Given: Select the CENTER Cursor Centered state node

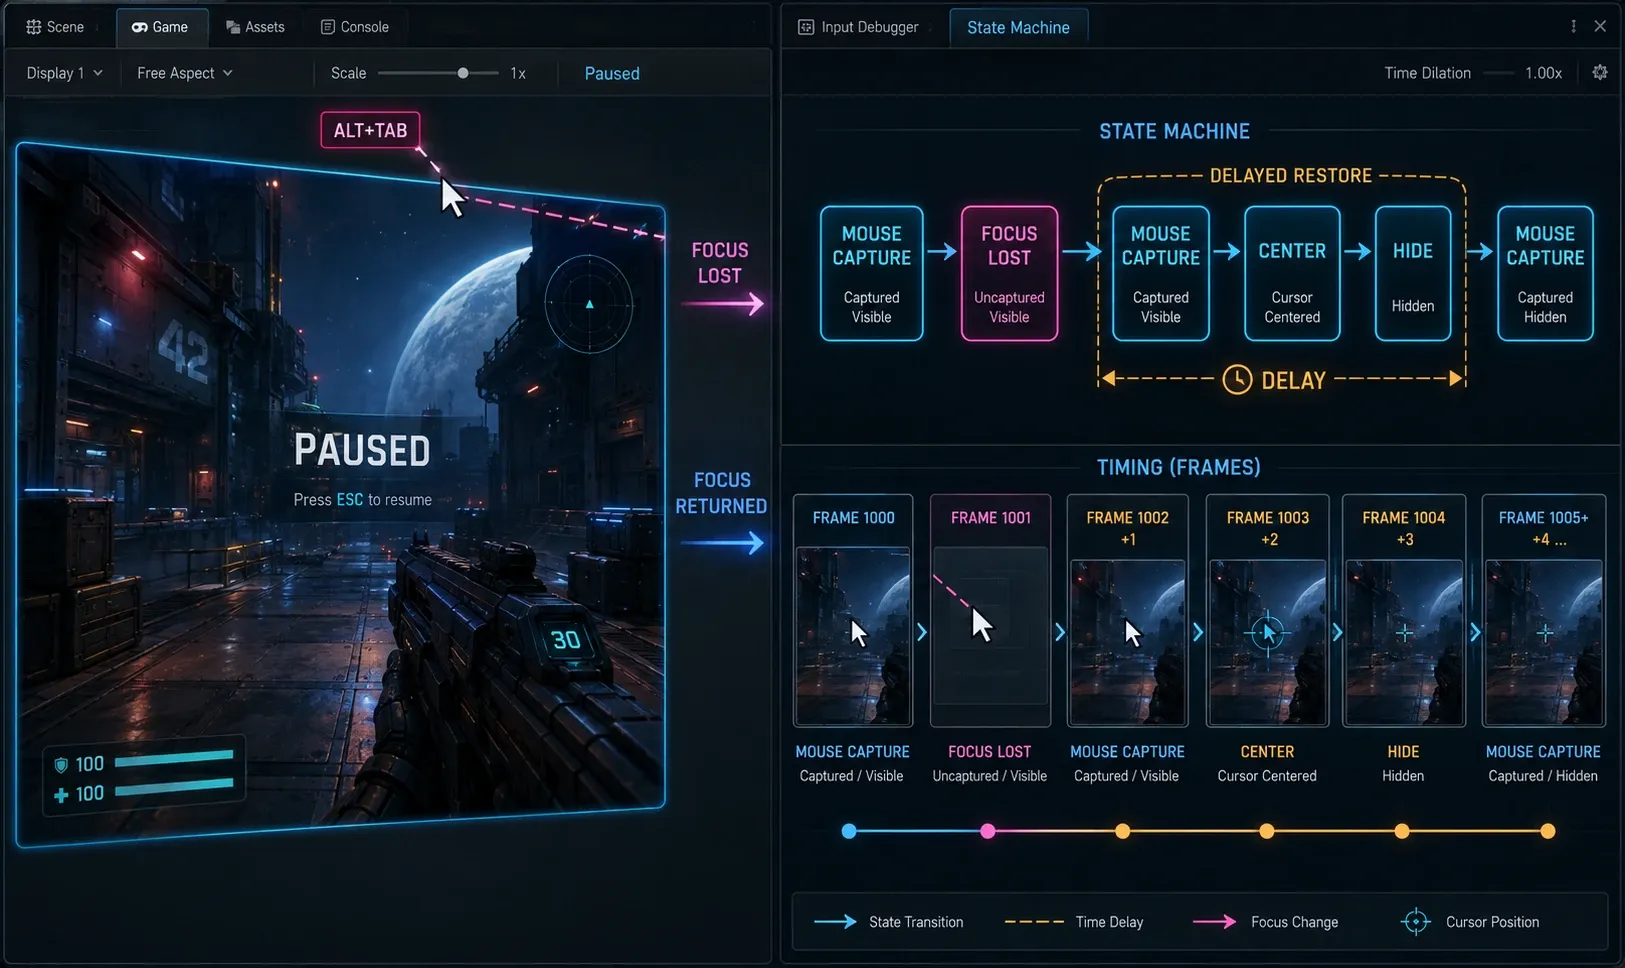Looking at the screenshot, I should (1292, 273).
